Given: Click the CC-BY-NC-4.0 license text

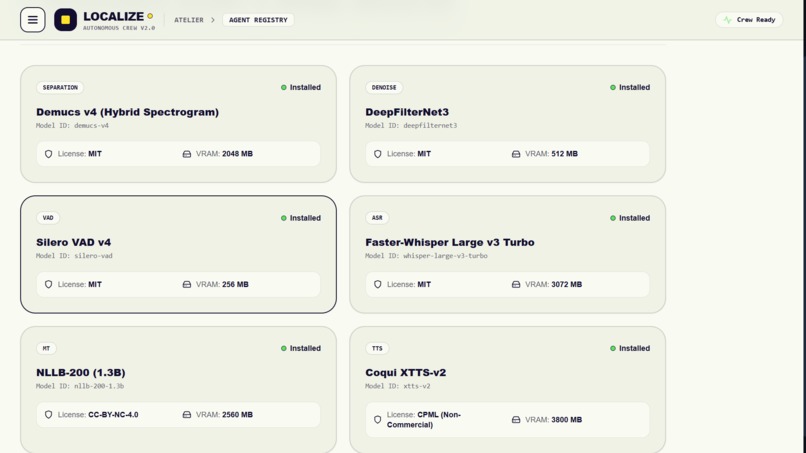Looking at the screenshot, I should point(113,414).
